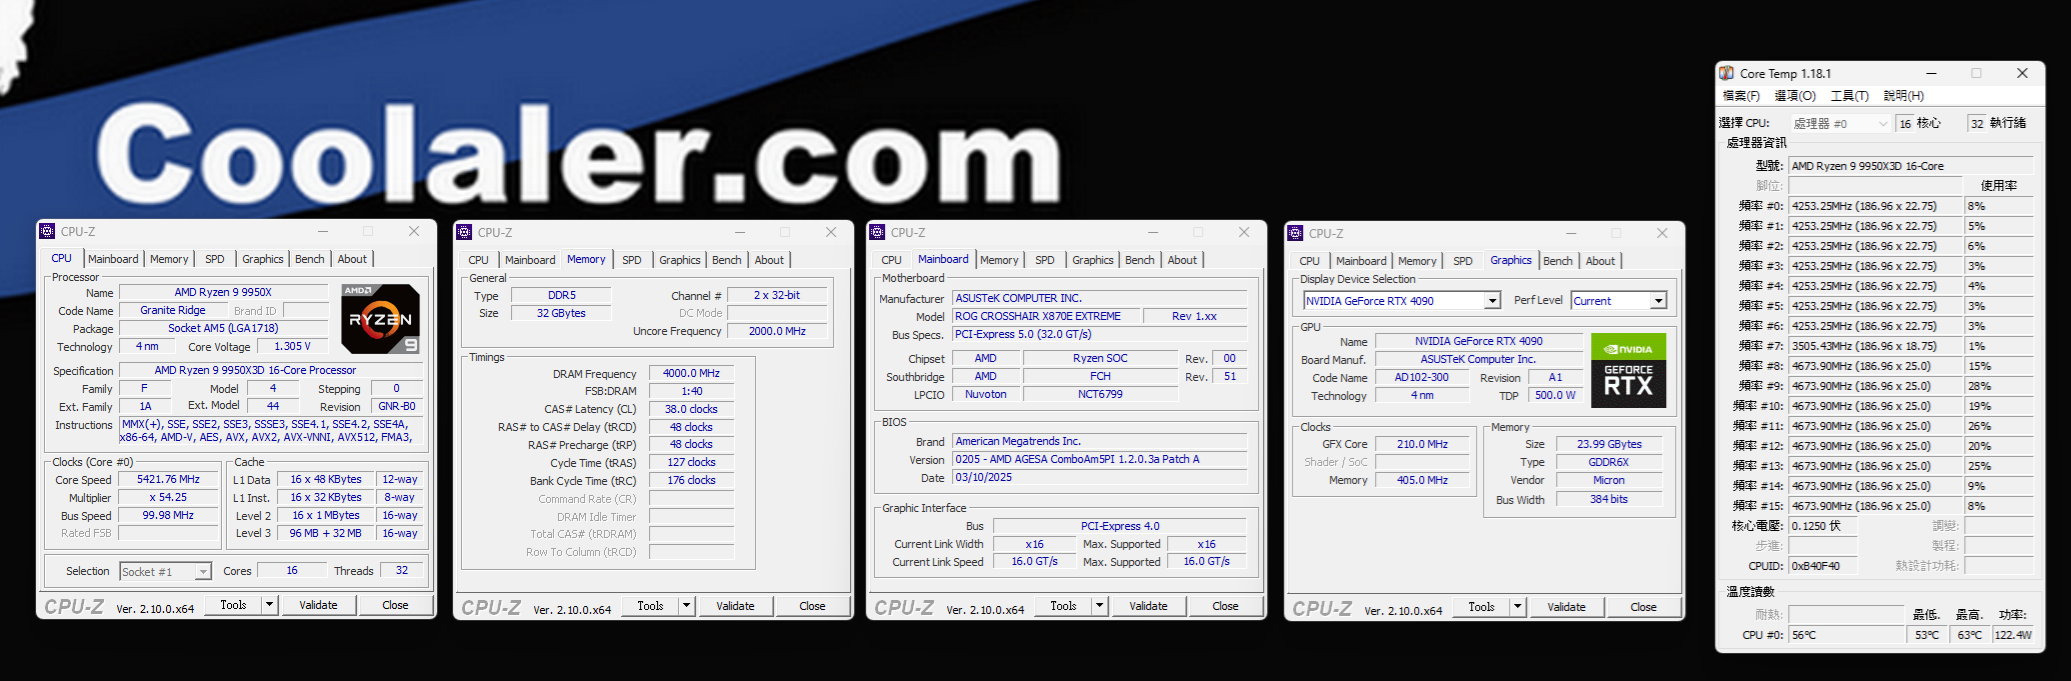Switch to SPD tab in the processor CPU-Z window
The height and width of the screenshot is (681, 2071).
[215, 259]
